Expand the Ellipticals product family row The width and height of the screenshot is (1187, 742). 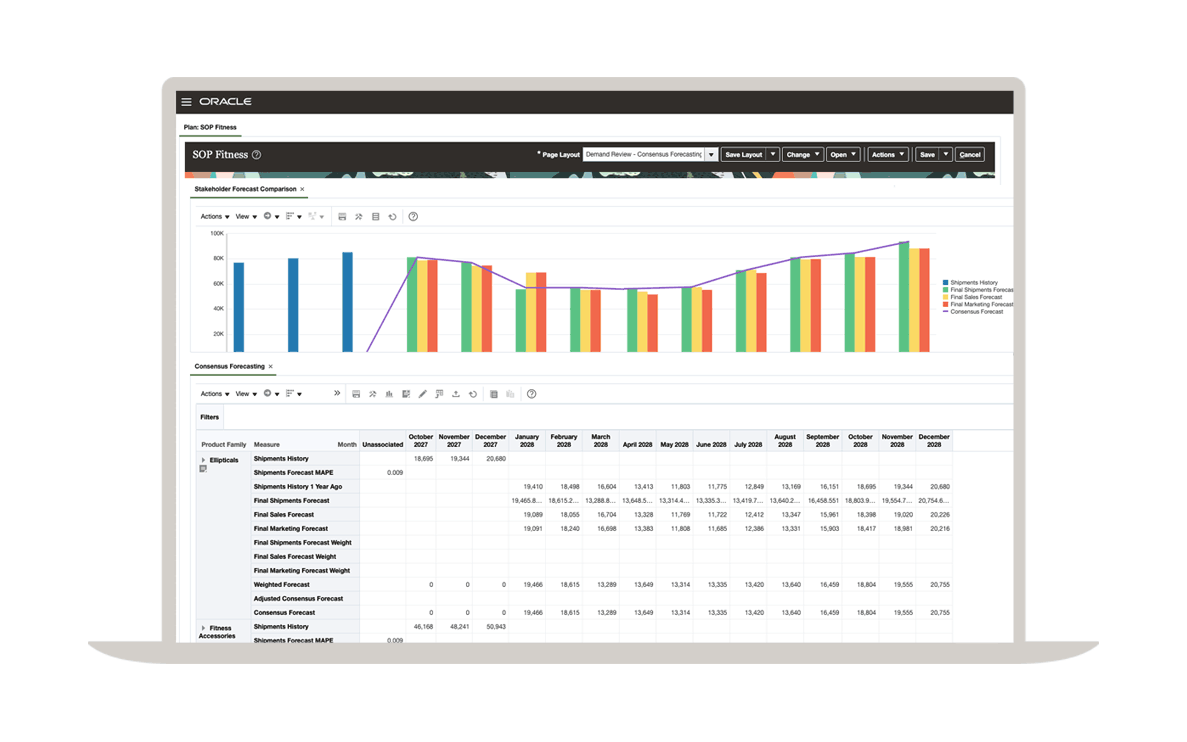point(203,460)
